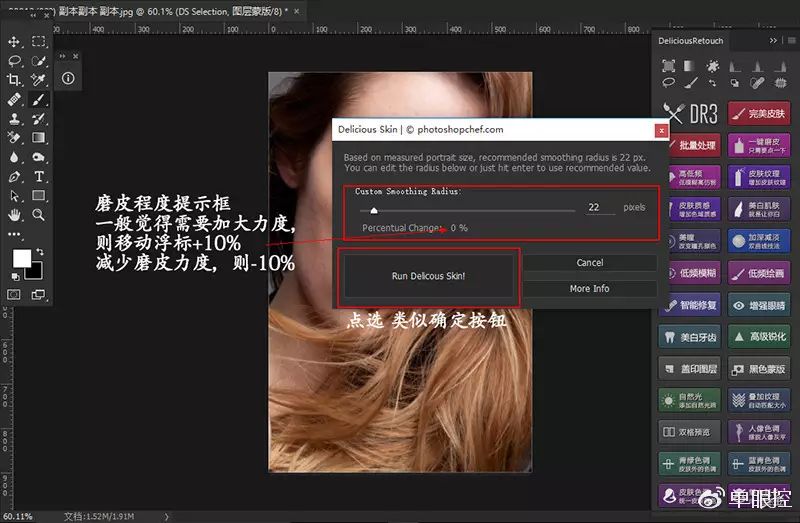Select the Hand tool
The width and height of the screenshot is (800, 523).
(14, 215)
